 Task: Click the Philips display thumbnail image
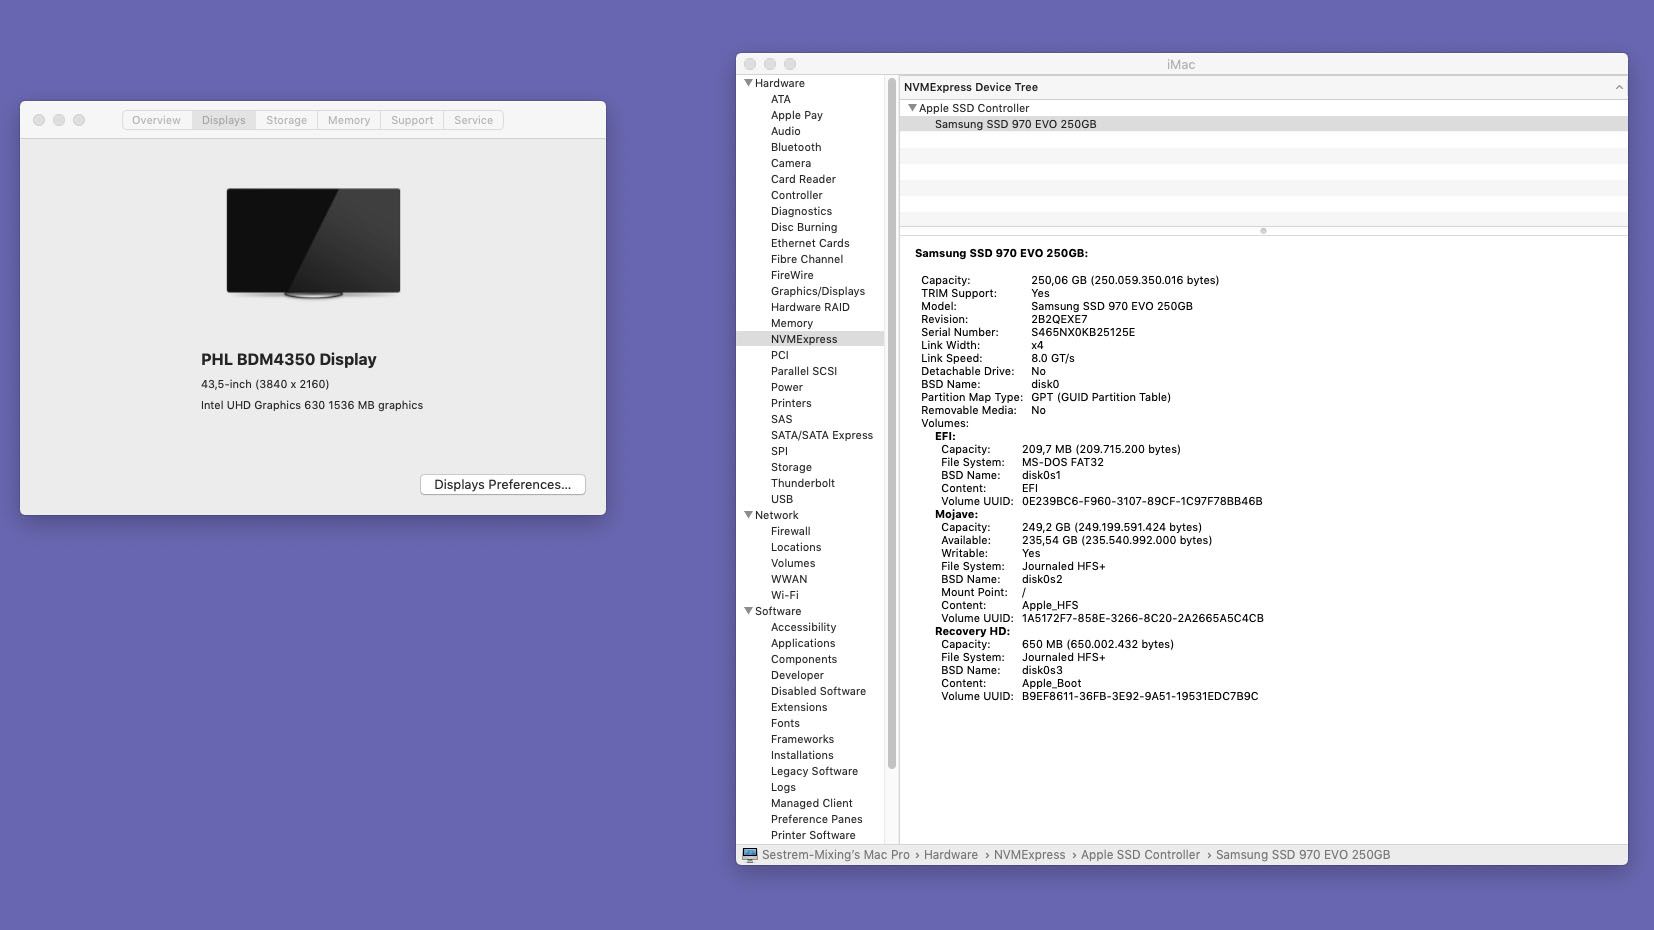tap(313, 243)
